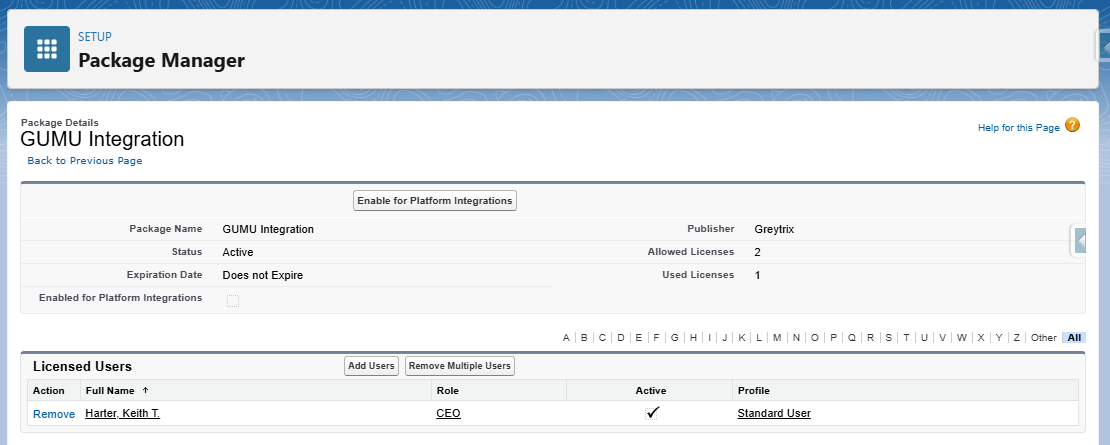Filter users by letter M
Screen dimensions: 1110x445
[777, 337]
